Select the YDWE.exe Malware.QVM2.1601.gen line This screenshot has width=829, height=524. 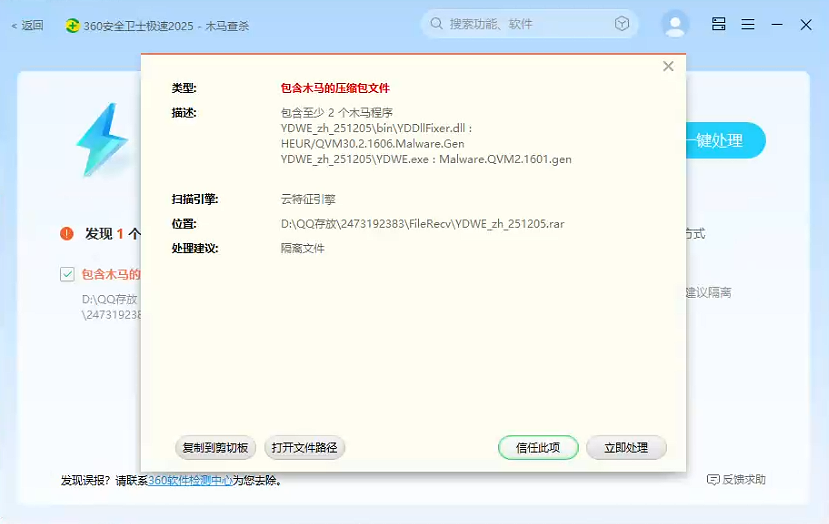point(426,159)
